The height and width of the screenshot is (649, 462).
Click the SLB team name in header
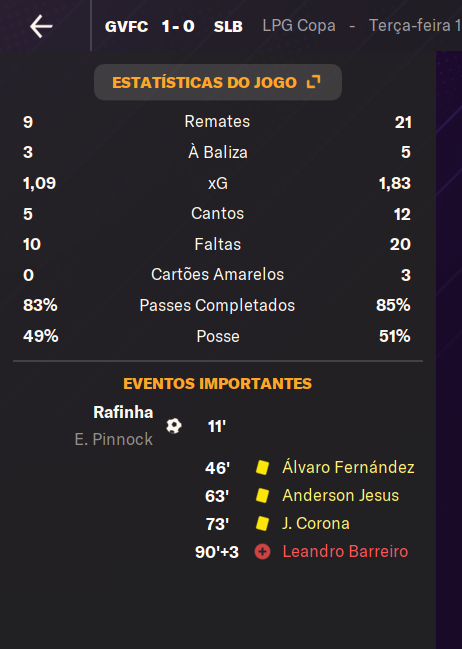[228, 26]
